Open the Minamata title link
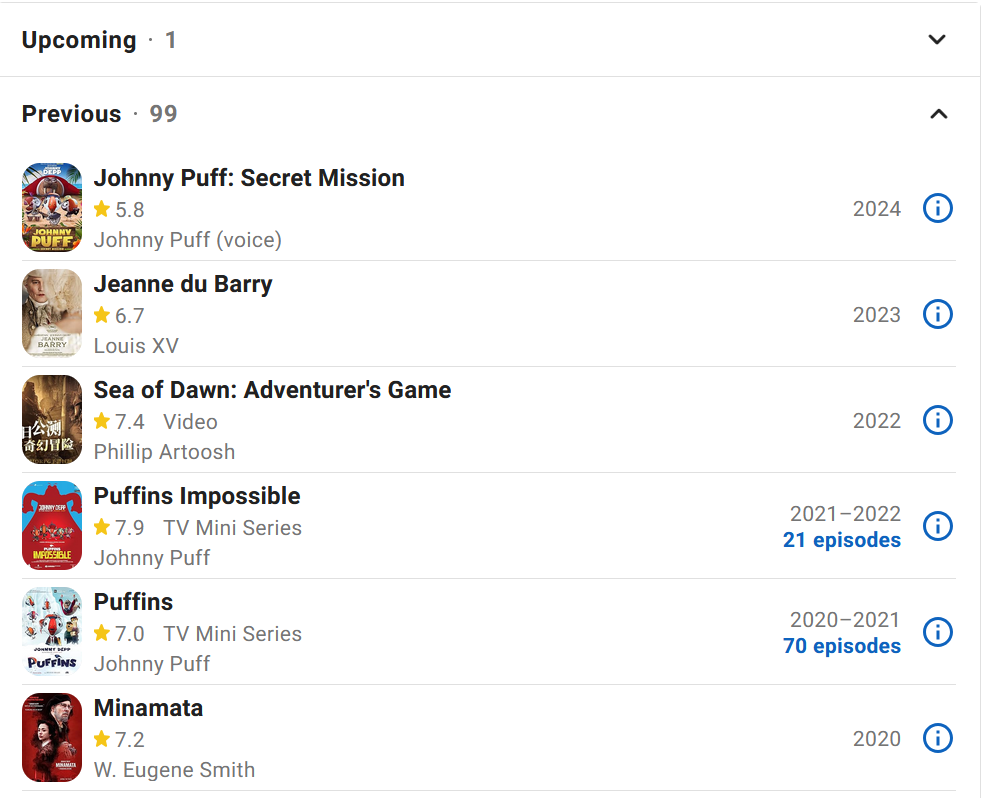Viewport: 989px width, 798px height. 148,708
